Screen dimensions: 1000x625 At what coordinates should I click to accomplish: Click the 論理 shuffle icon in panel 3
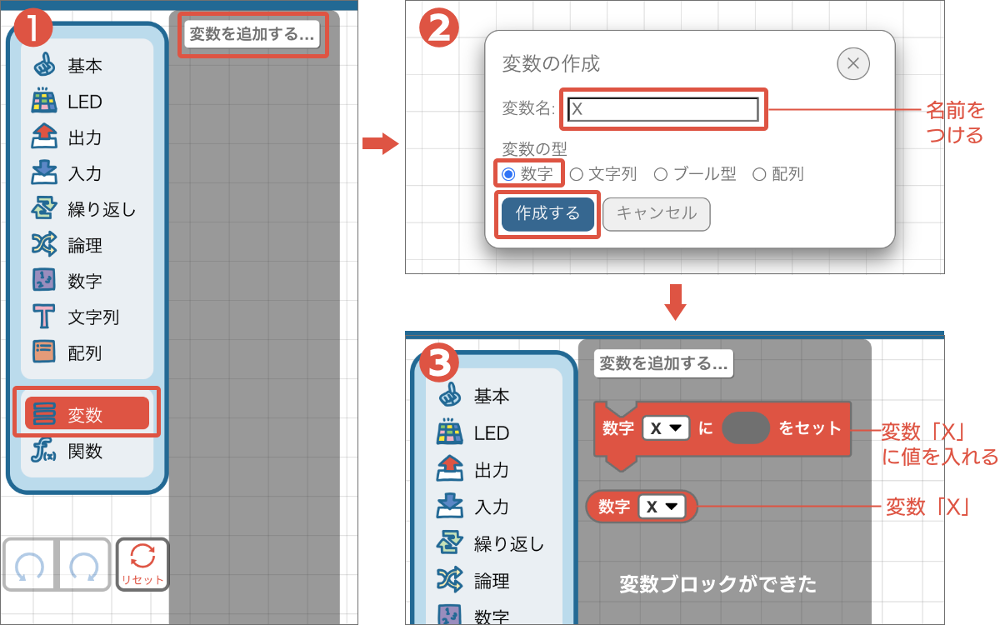tap(450, 580)
